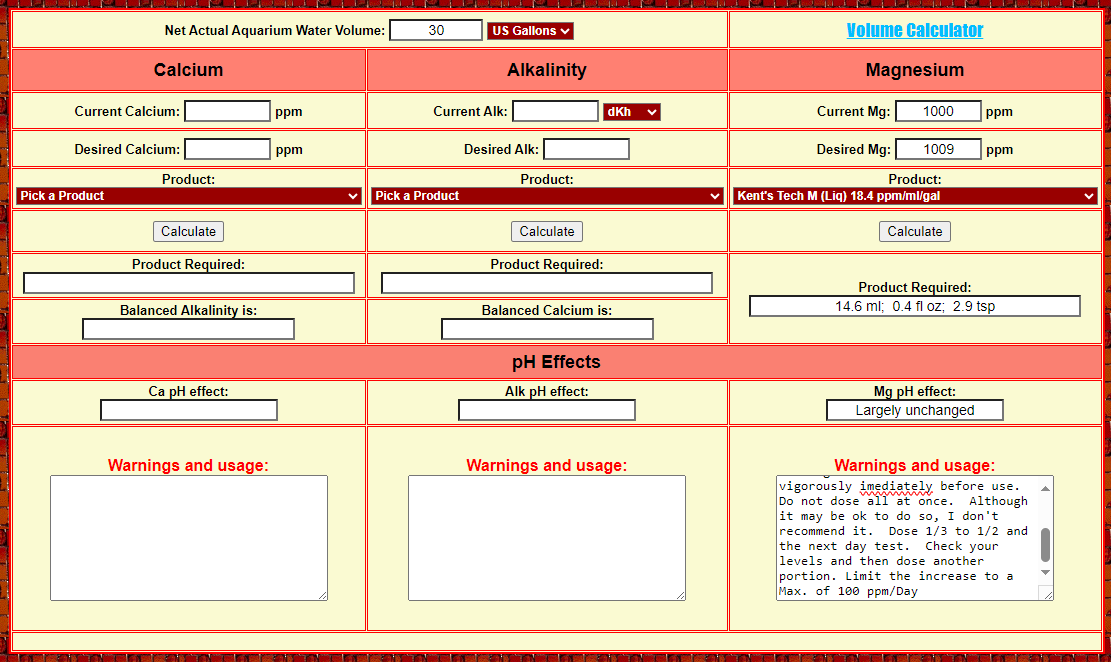Viewport: 1111px width, 662px height.
Task: Expand the dKh alkalinity unit dropdown
Action: (x=631, y=112)
